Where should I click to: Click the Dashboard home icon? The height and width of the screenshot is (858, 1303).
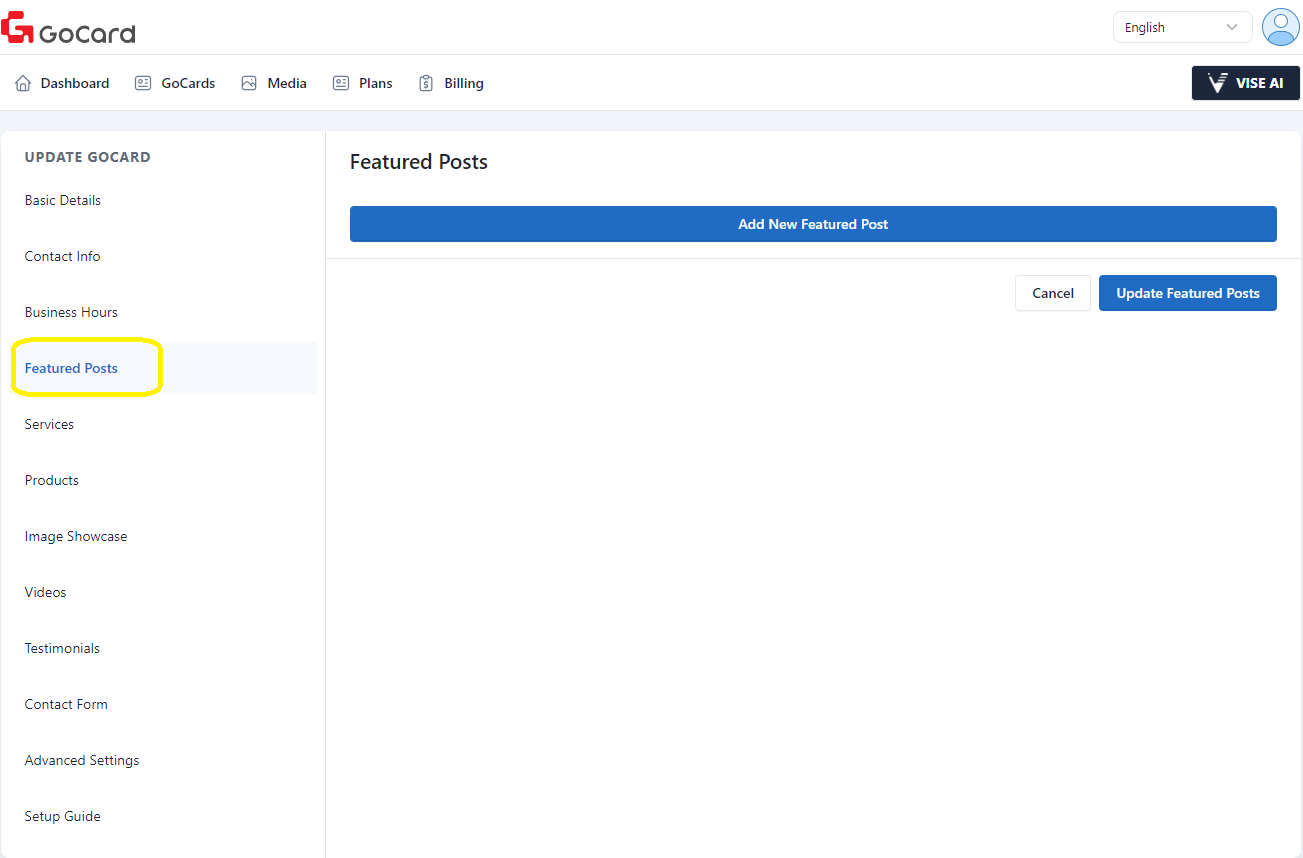(23, 83)
